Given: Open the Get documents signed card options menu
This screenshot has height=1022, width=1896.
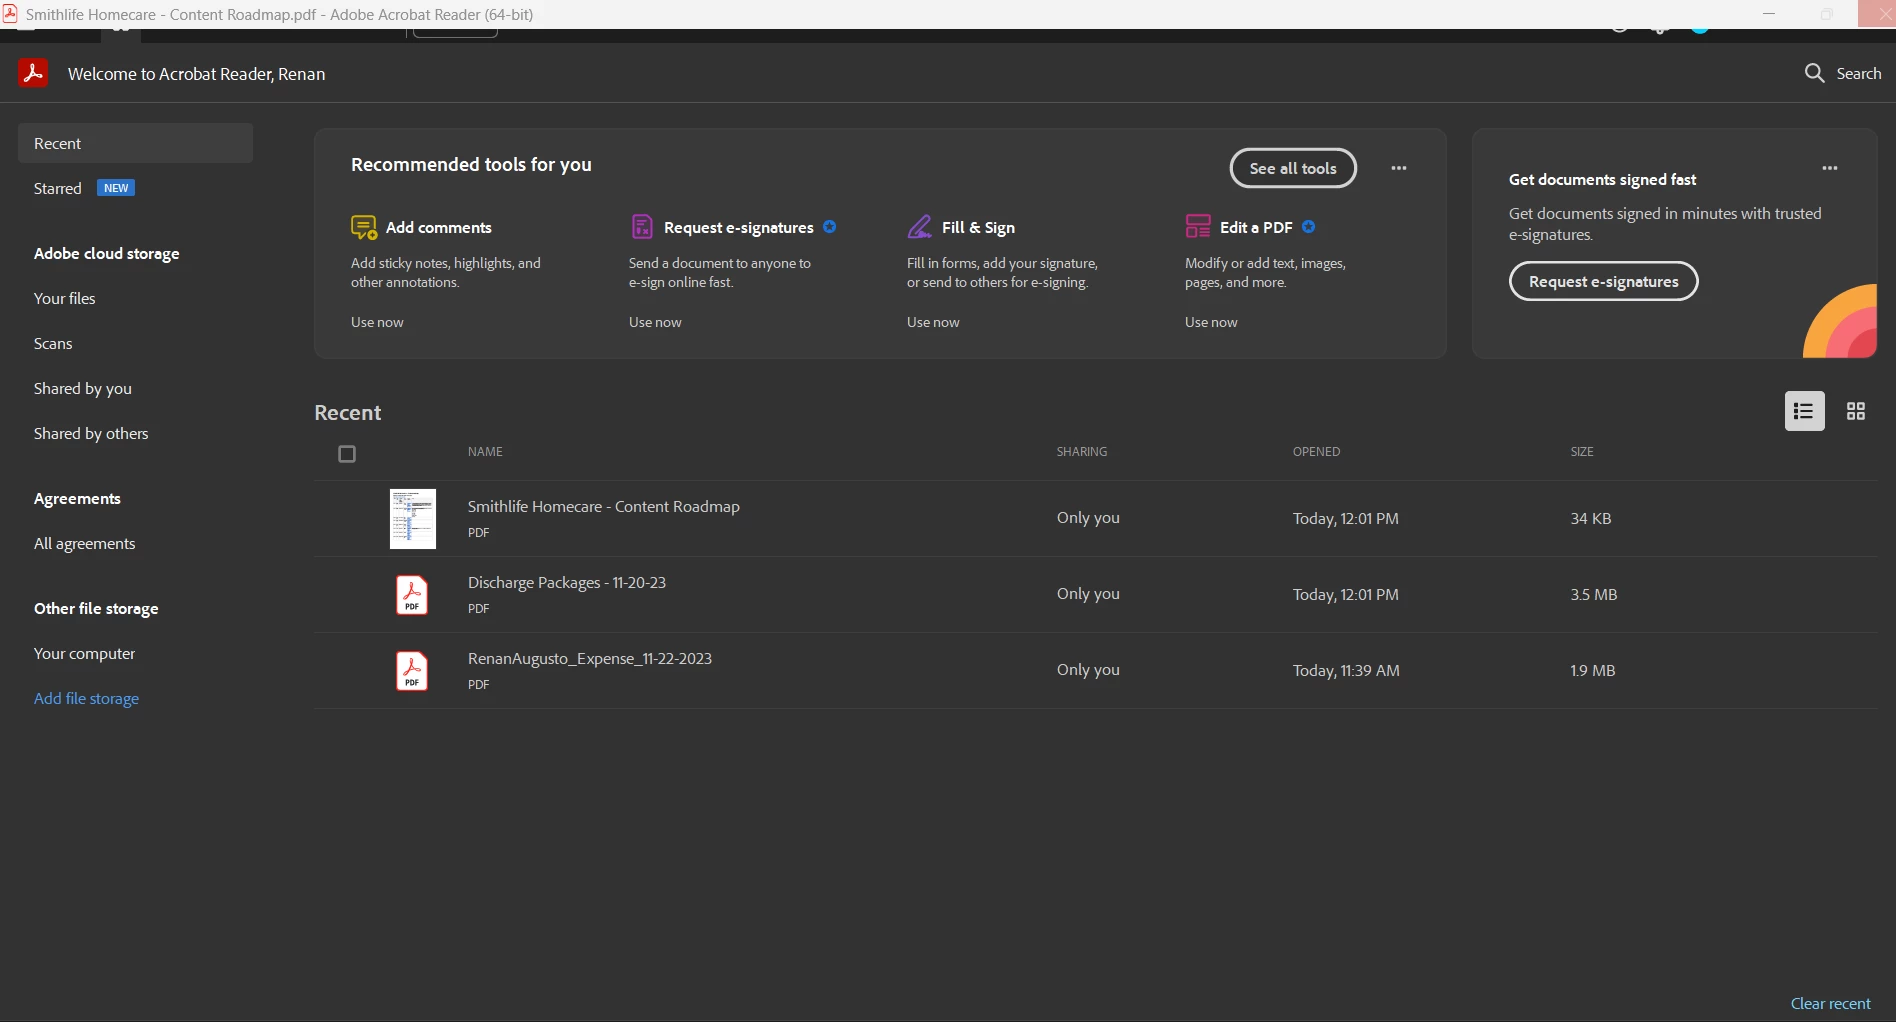Looking at the screenshot, I should tap(1830, 168).
